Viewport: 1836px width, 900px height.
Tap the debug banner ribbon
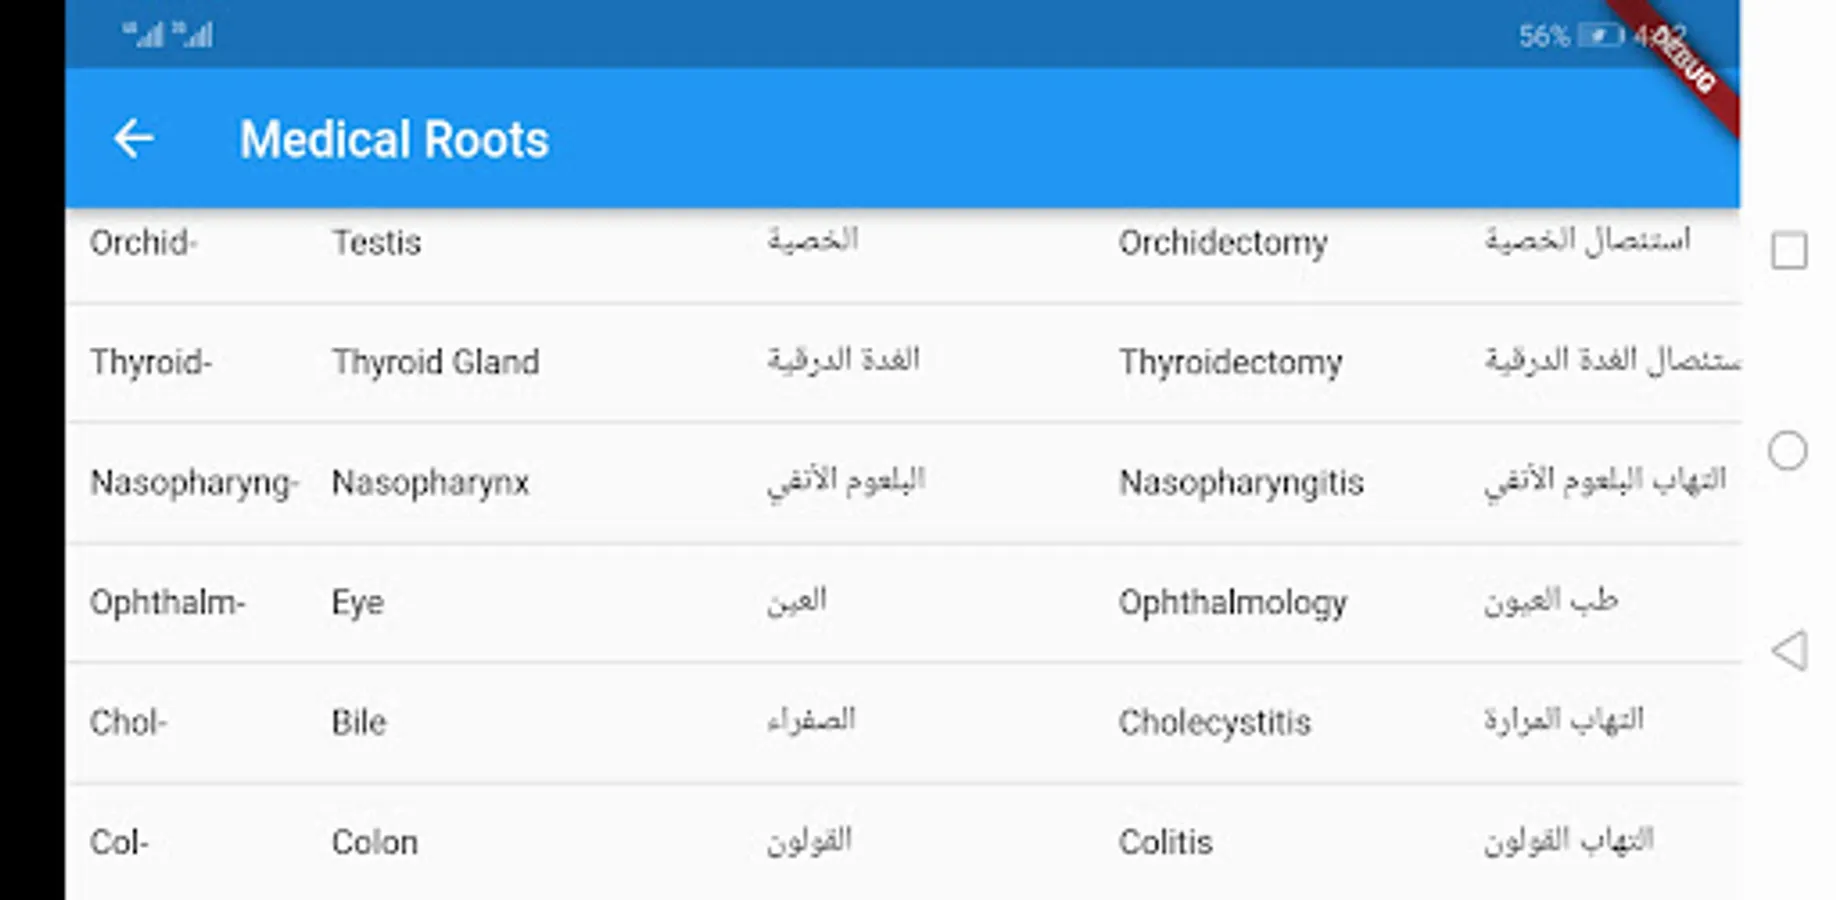tap(1690, 62)
